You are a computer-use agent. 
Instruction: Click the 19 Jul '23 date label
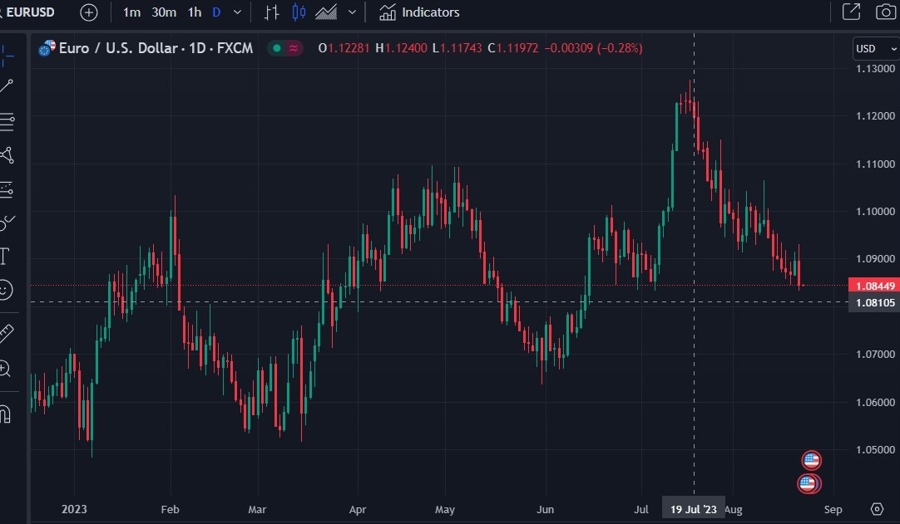[693, 509]
